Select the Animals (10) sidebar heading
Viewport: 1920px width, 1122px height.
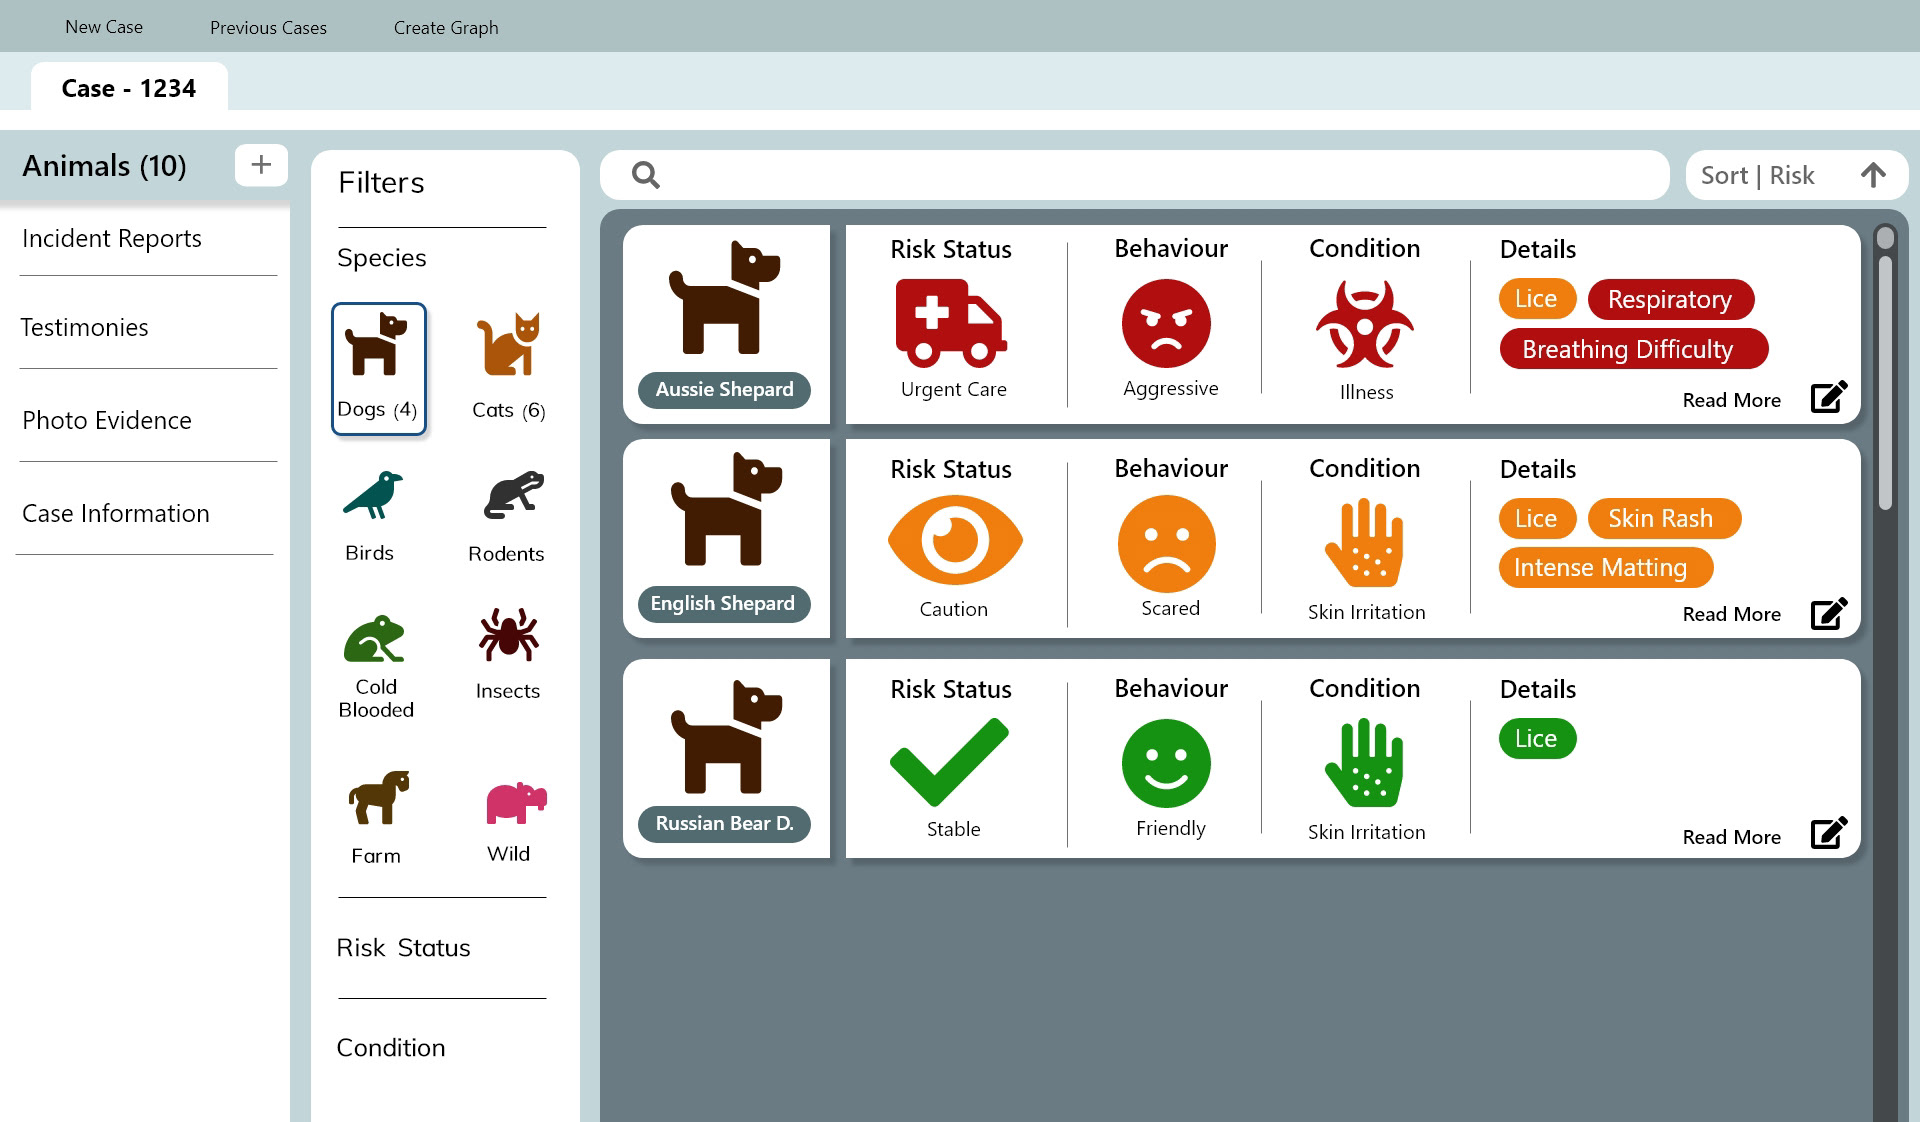tap(105, 166)
